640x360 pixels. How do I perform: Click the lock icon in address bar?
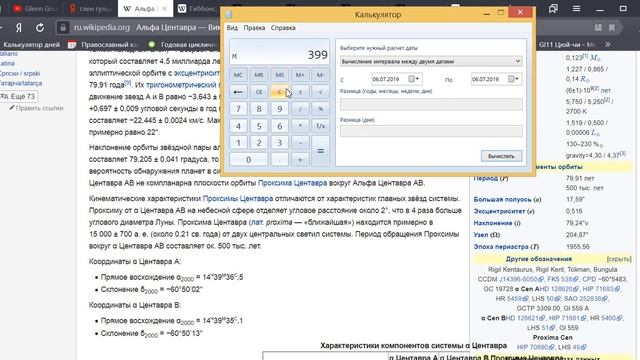tap(63, 28)
